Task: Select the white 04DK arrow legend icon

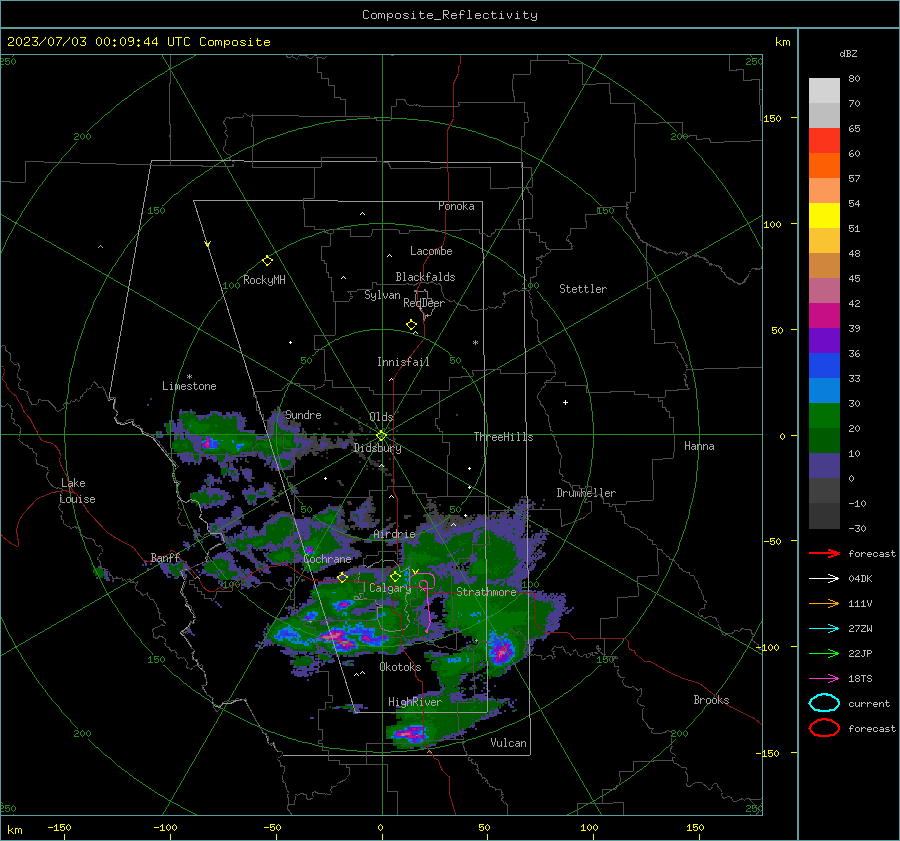Action: (824, 579)
